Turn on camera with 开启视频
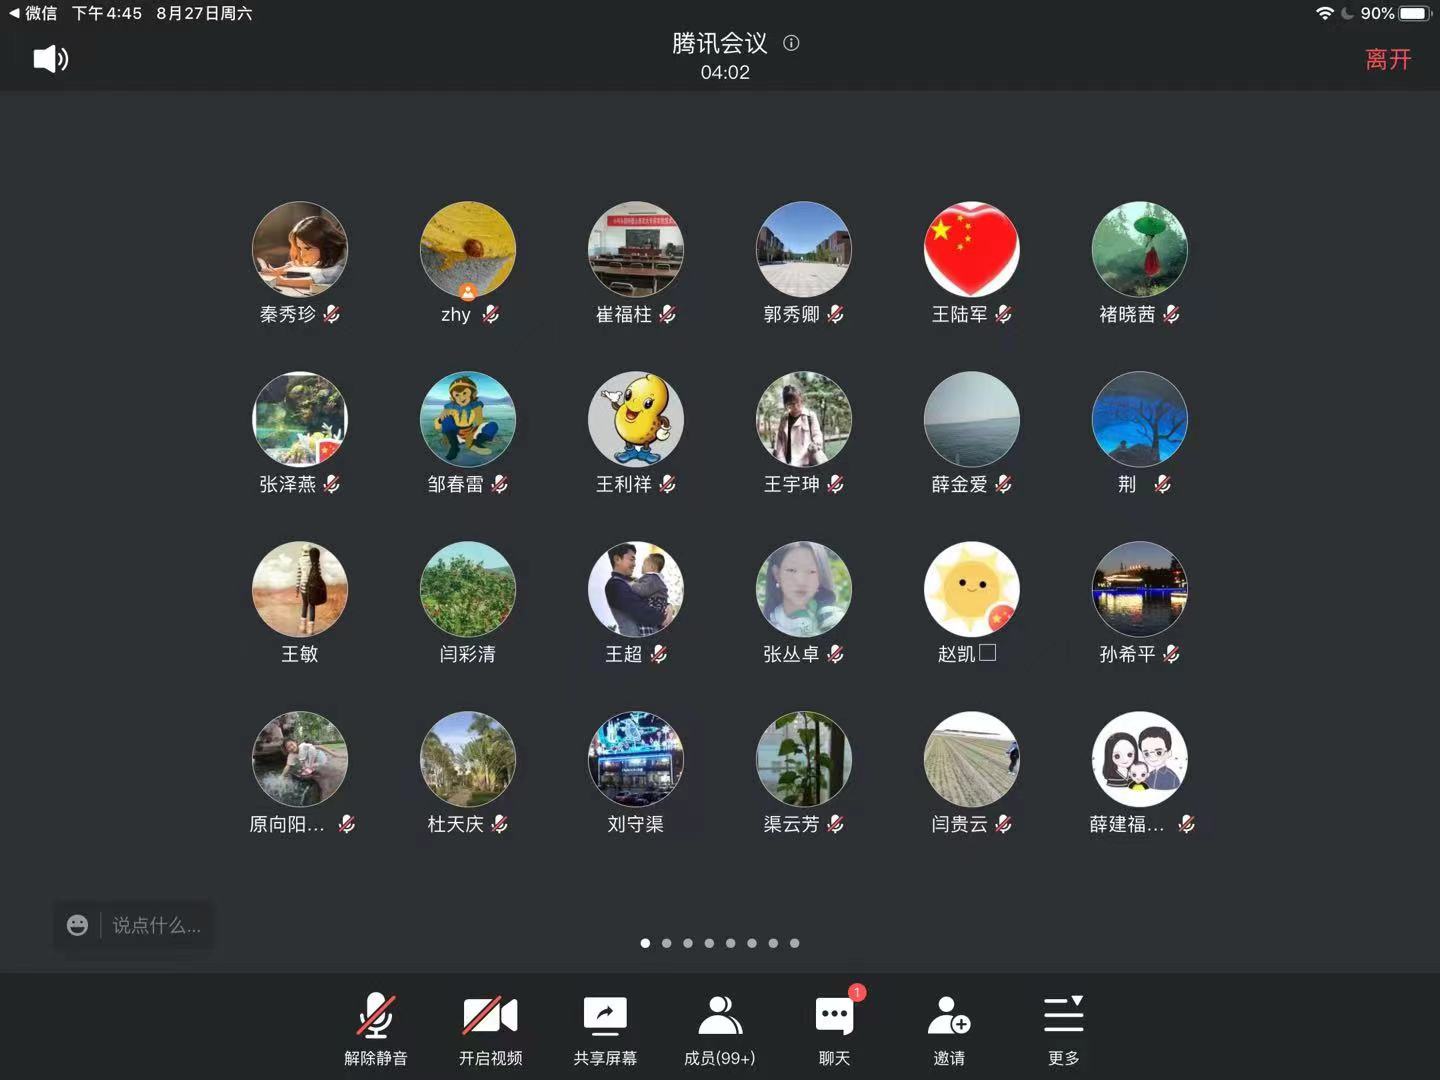 pos(490,1029)
